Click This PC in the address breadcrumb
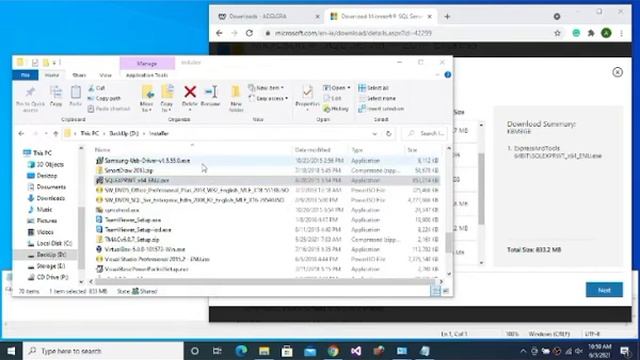This screenshot has width=640, height=360. pos(89,133)
